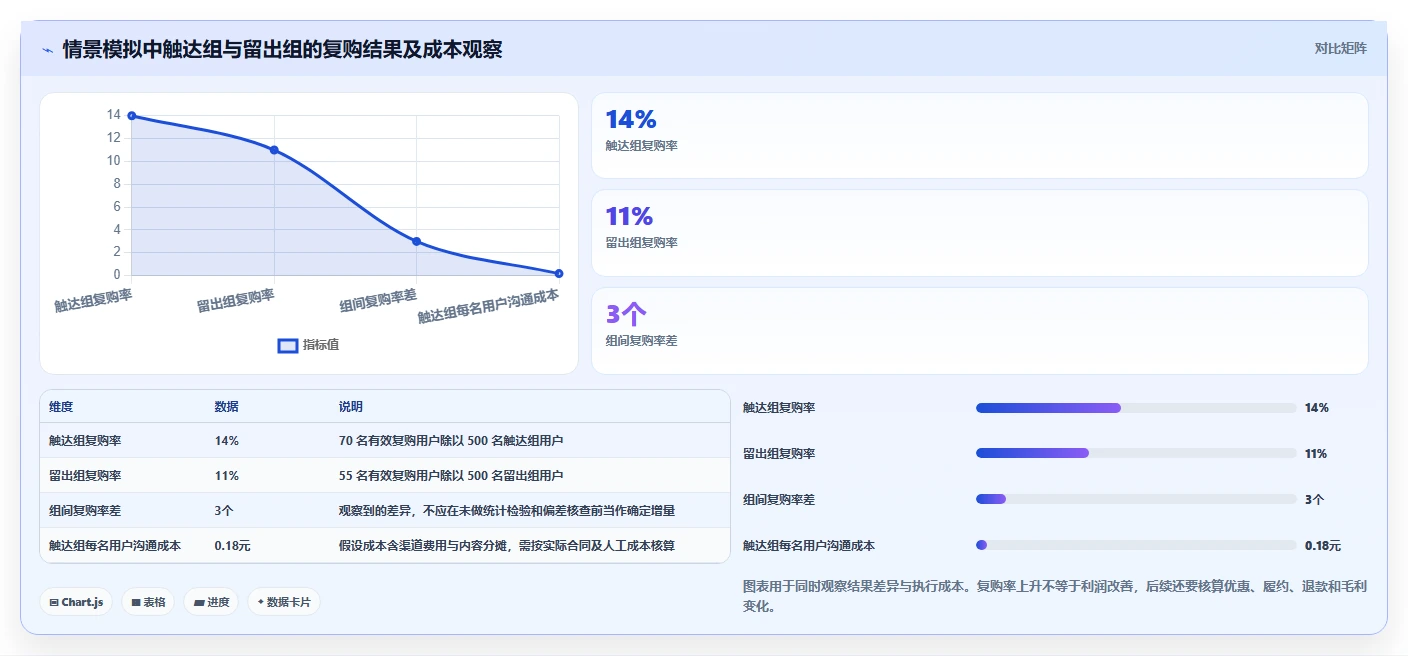Click the 留出组复购率 axis label on chart
This screenshot has height=656, width=1408.
(x=236, y=300)
